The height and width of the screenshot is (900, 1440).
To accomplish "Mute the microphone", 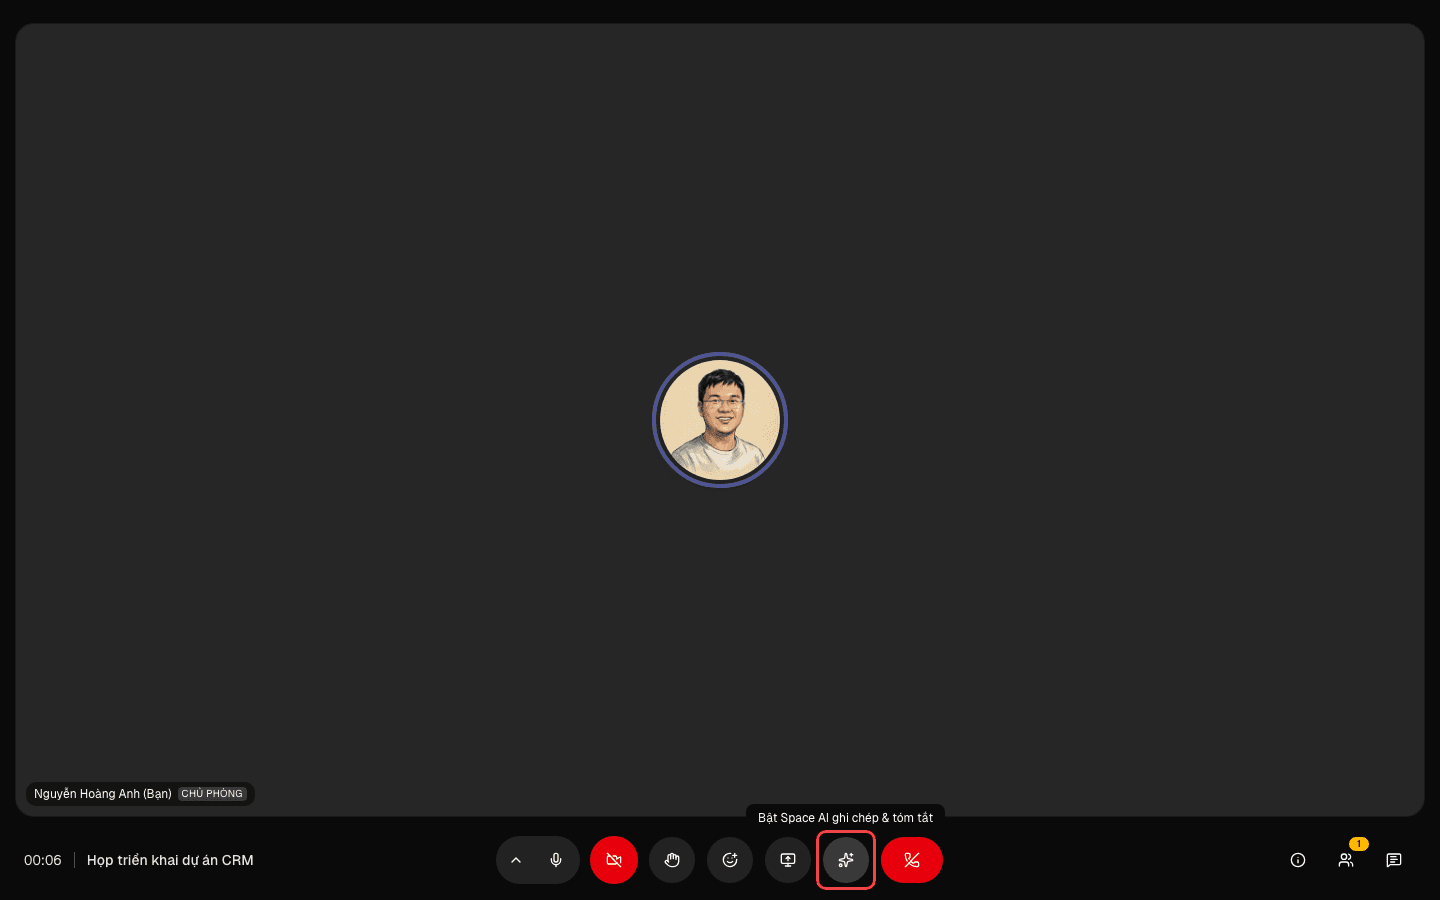I will (556, 860).
